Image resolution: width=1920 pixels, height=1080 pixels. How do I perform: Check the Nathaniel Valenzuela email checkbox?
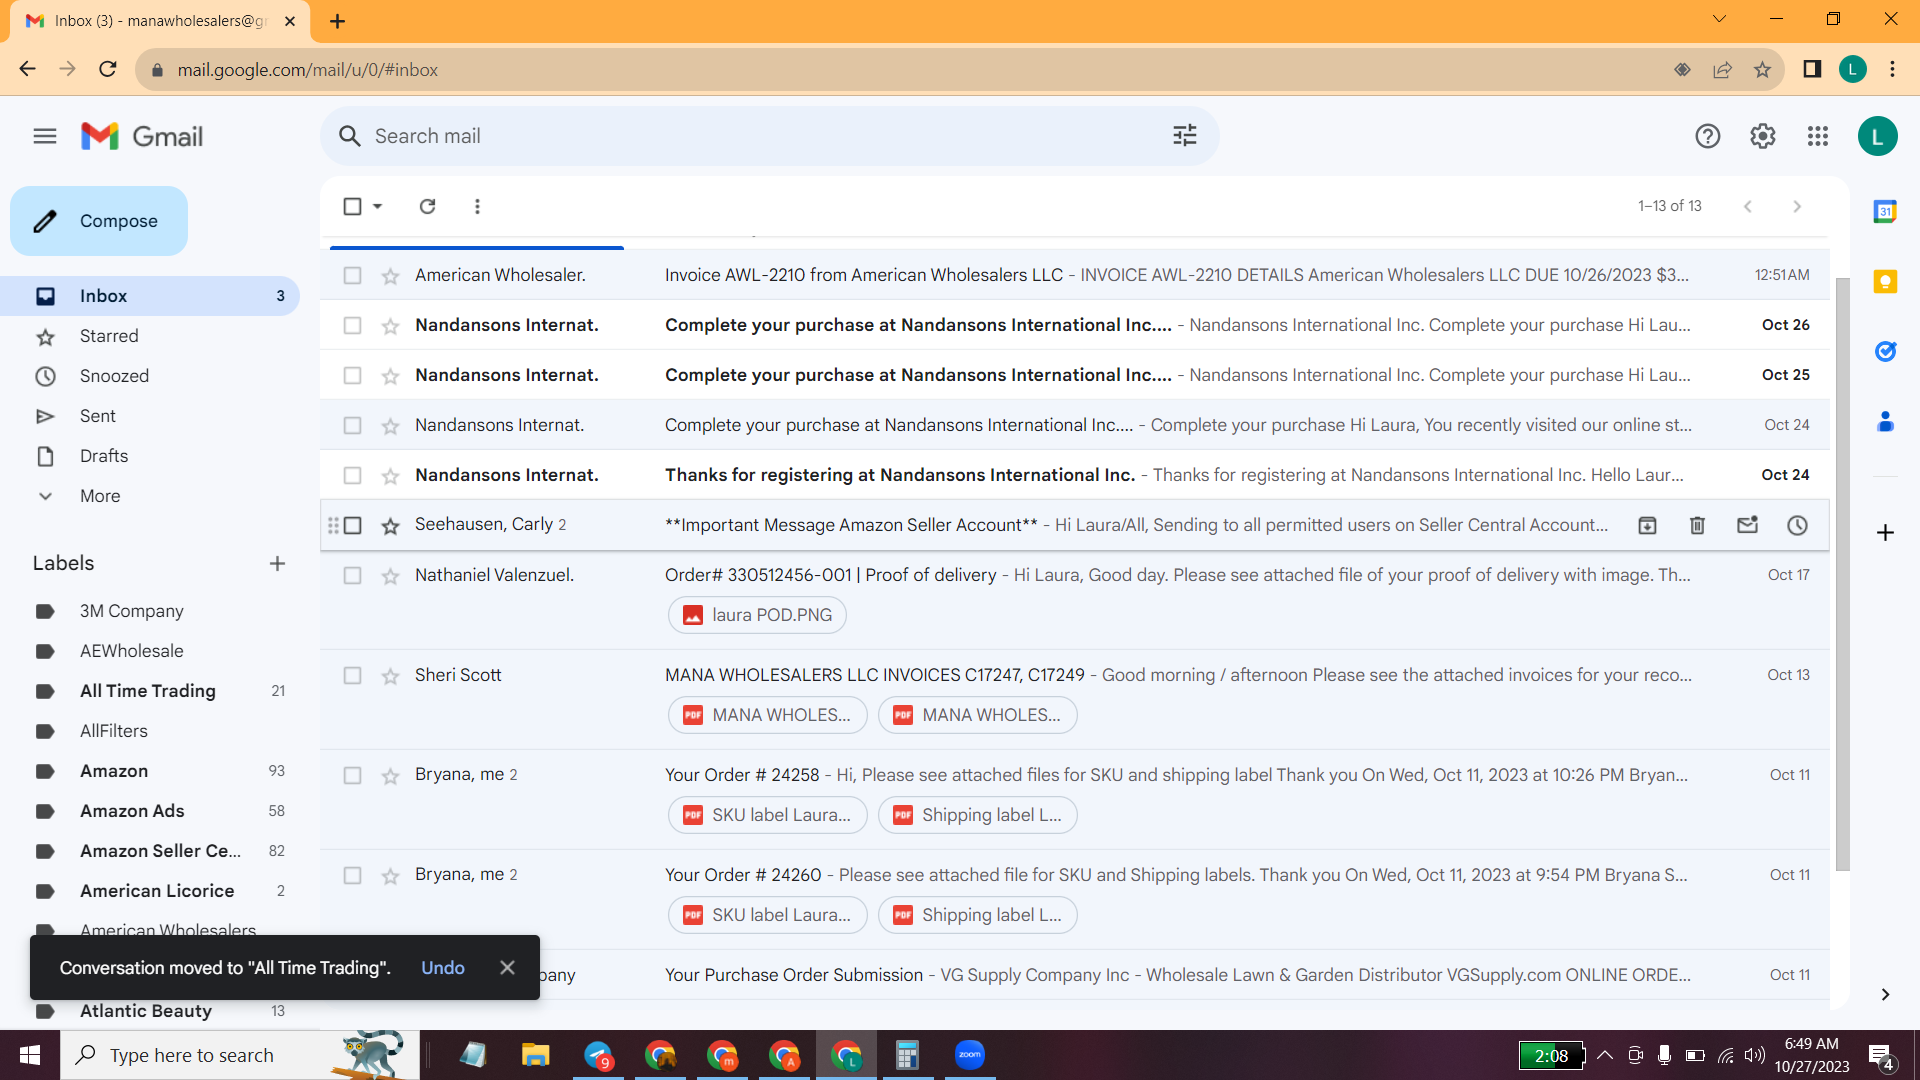point(352,575)
